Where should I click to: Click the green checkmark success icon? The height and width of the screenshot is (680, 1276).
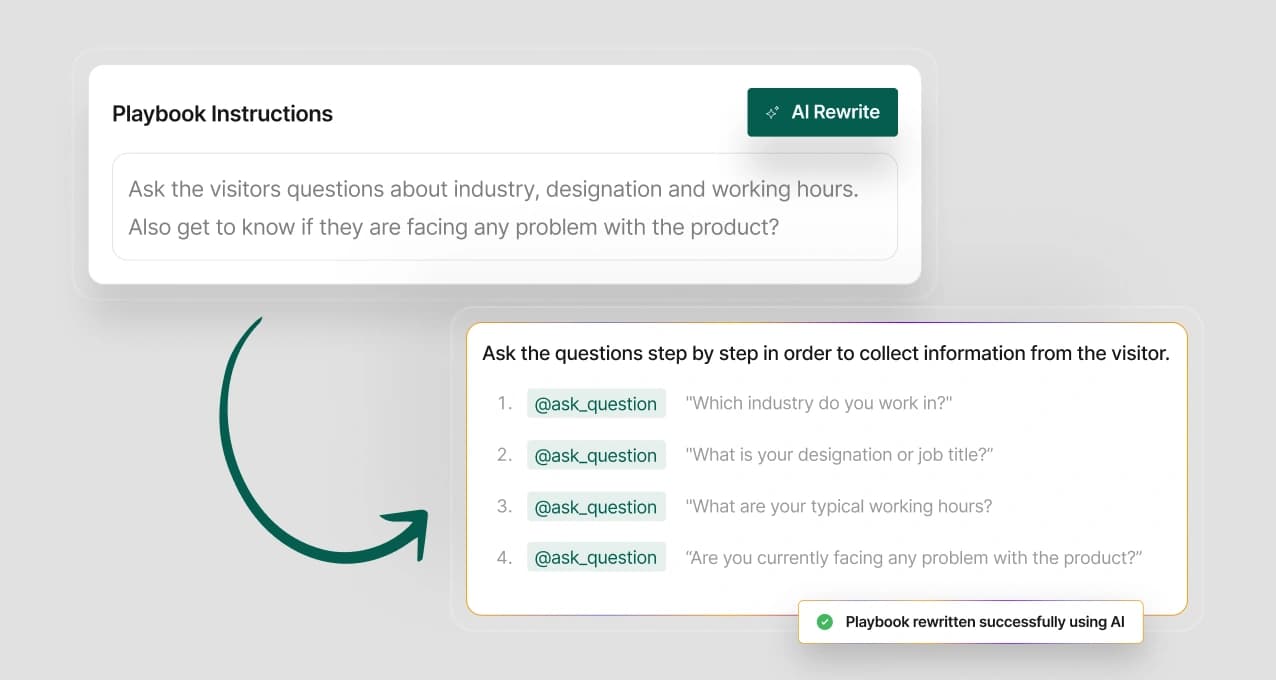pos(825,622)
